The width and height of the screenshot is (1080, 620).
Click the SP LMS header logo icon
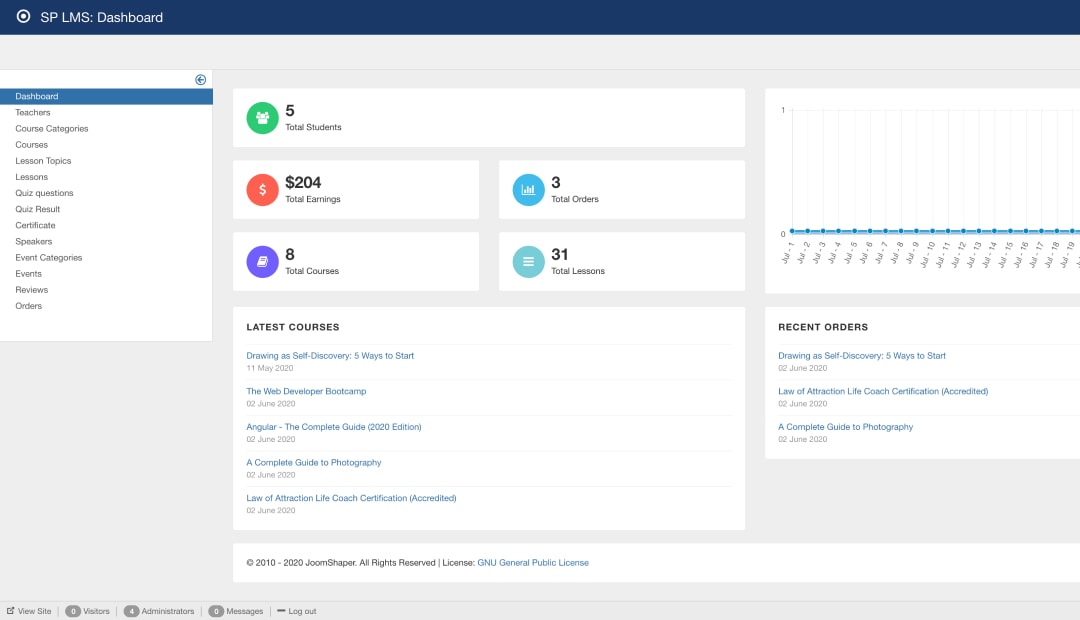[23, 17]
